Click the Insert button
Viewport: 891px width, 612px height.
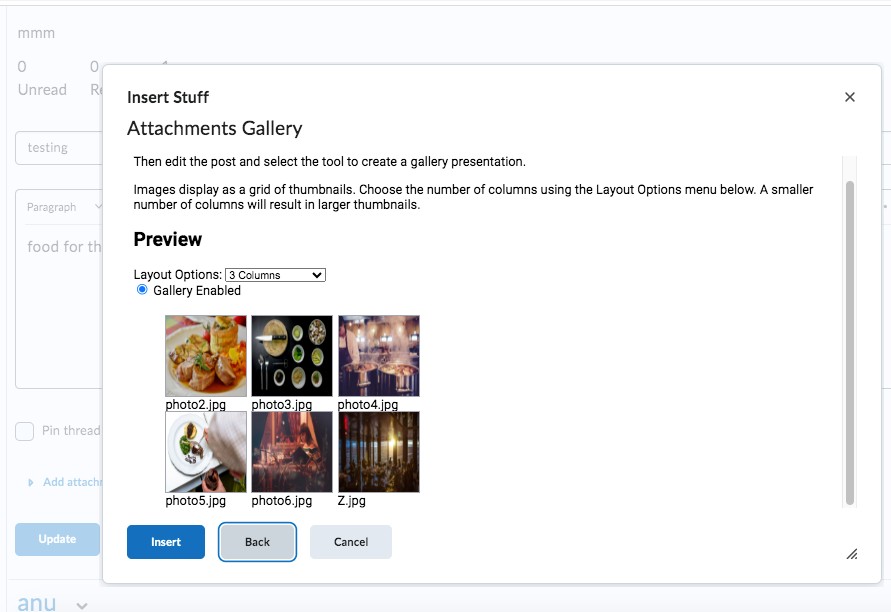click(x=166, y=542)
